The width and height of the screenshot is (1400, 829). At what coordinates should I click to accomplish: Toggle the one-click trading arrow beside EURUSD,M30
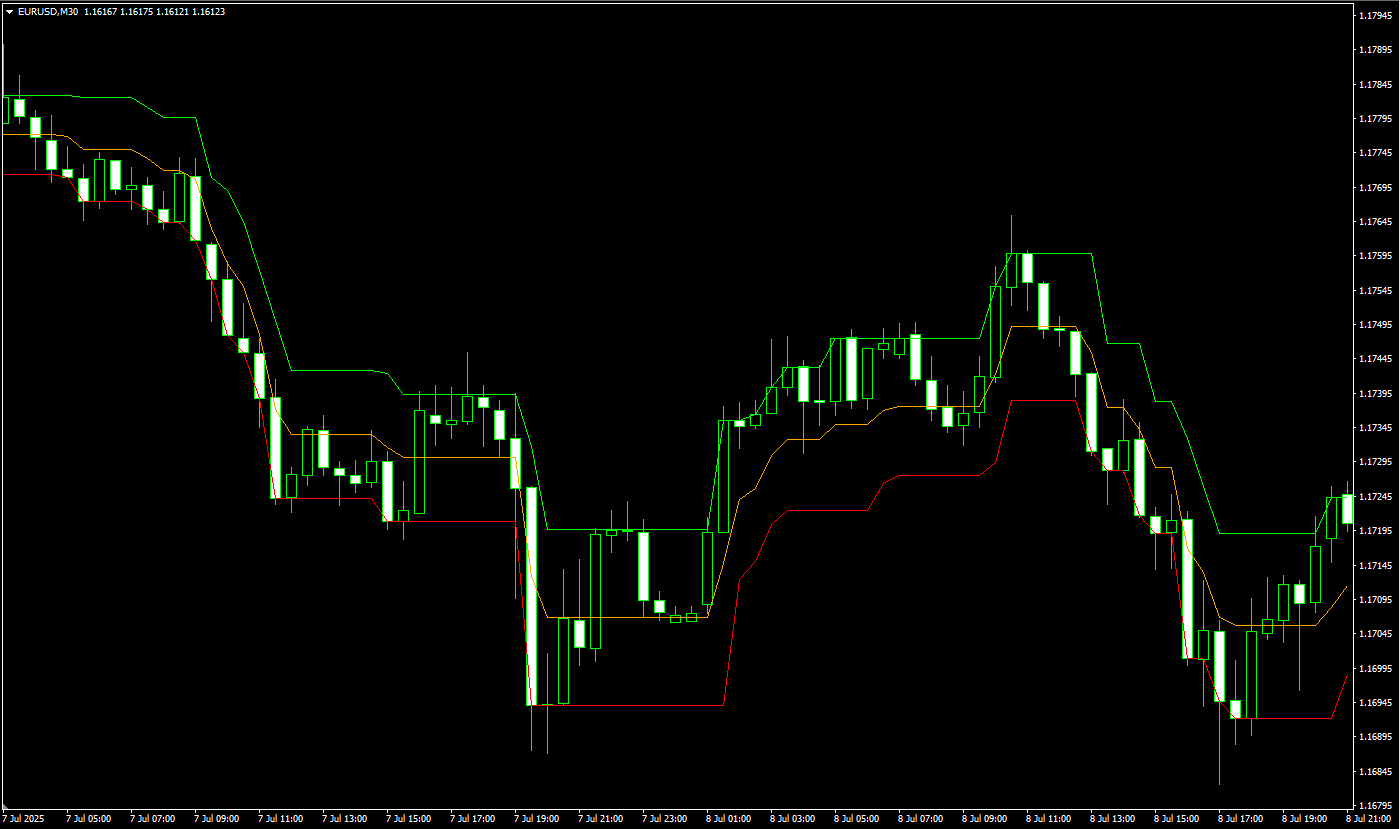click(9, 11)
